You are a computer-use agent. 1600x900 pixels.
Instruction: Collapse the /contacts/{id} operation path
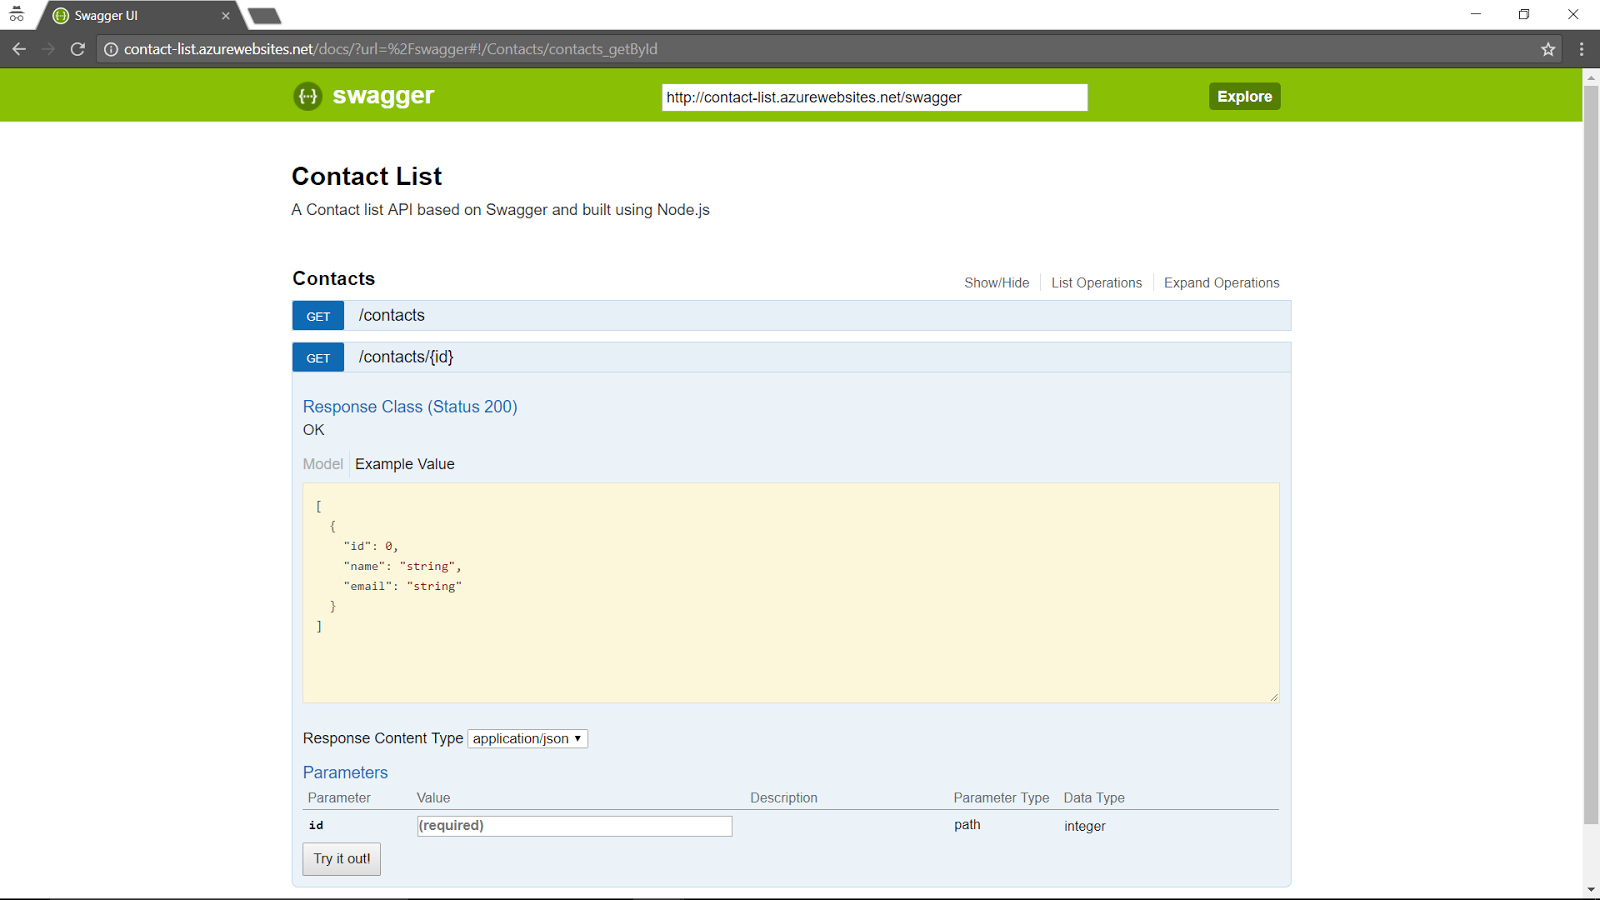(x=406, y=357)
